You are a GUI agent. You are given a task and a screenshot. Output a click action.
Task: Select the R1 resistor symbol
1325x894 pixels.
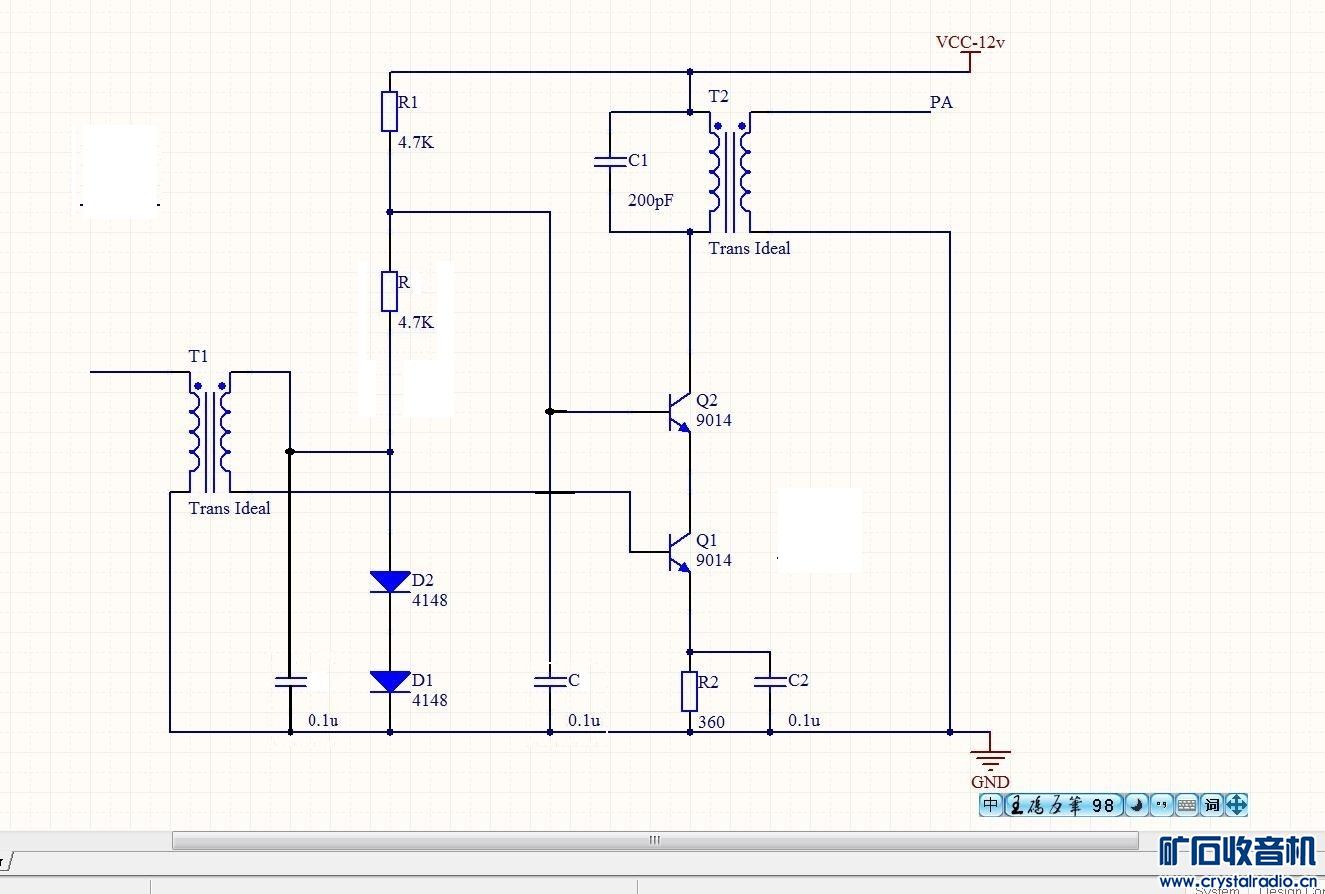[390, 111]
